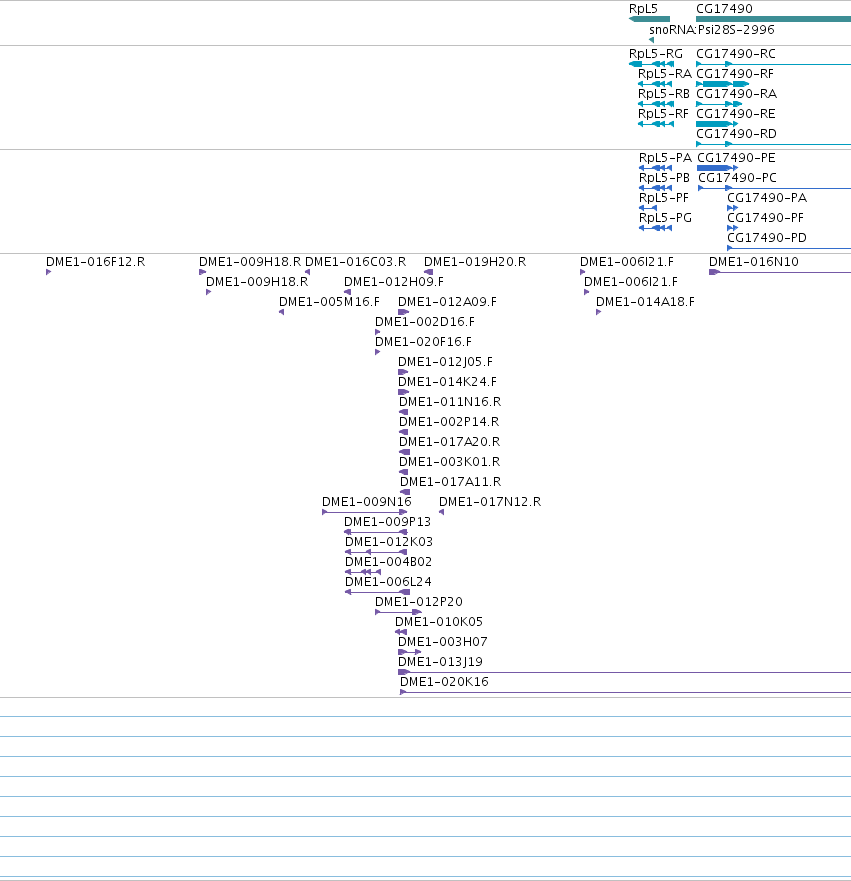Click the RpL5-RA transcript label
Image resolution: width=851 pixels, height=881 pixels.
point(665,74)
